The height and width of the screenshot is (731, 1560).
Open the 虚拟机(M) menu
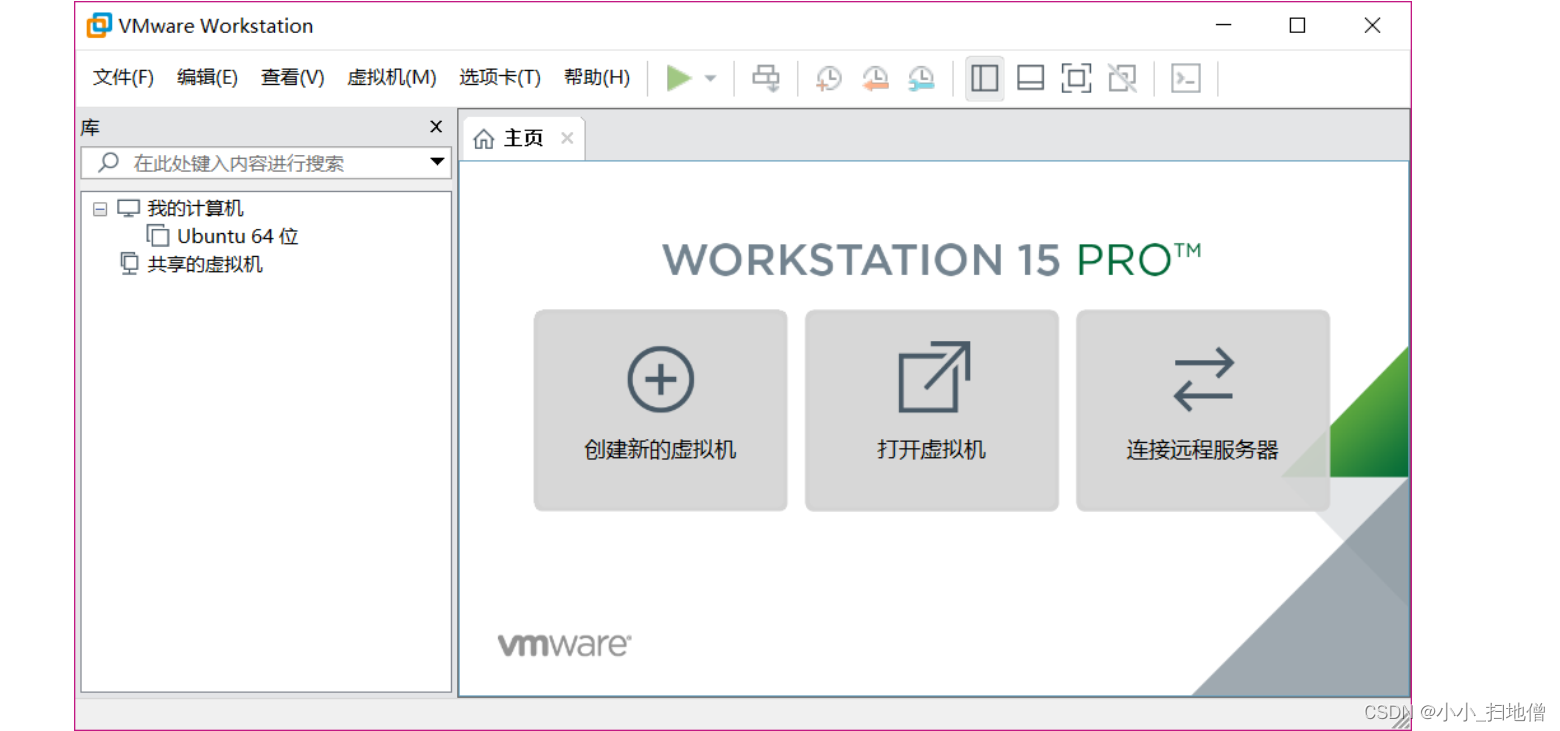point(392,78)
